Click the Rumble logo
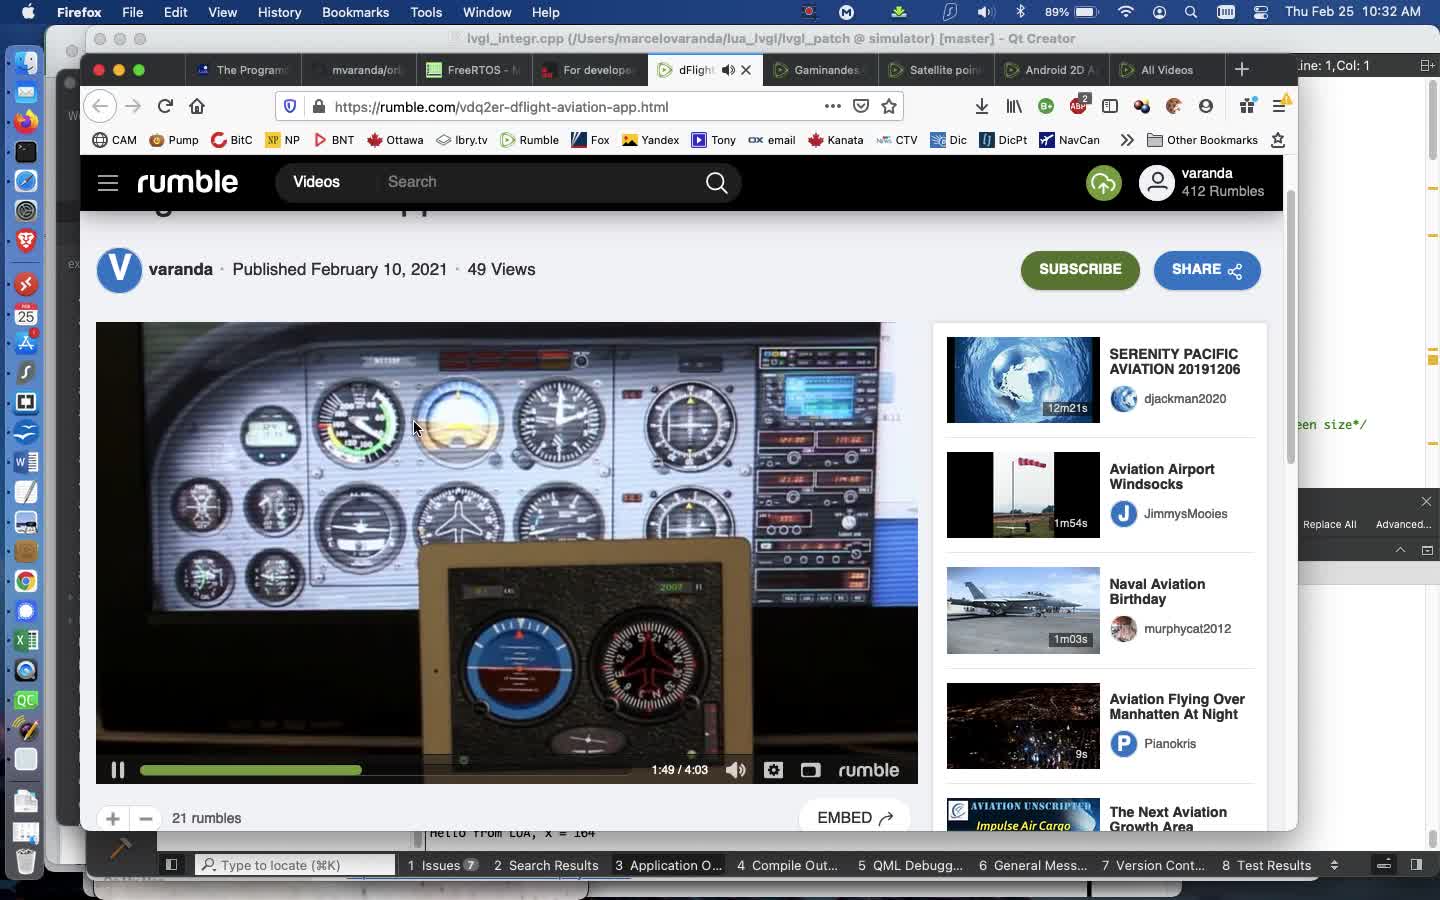Image resolution: width=1440 pixels, height=900 pixels. coord(188,182)
